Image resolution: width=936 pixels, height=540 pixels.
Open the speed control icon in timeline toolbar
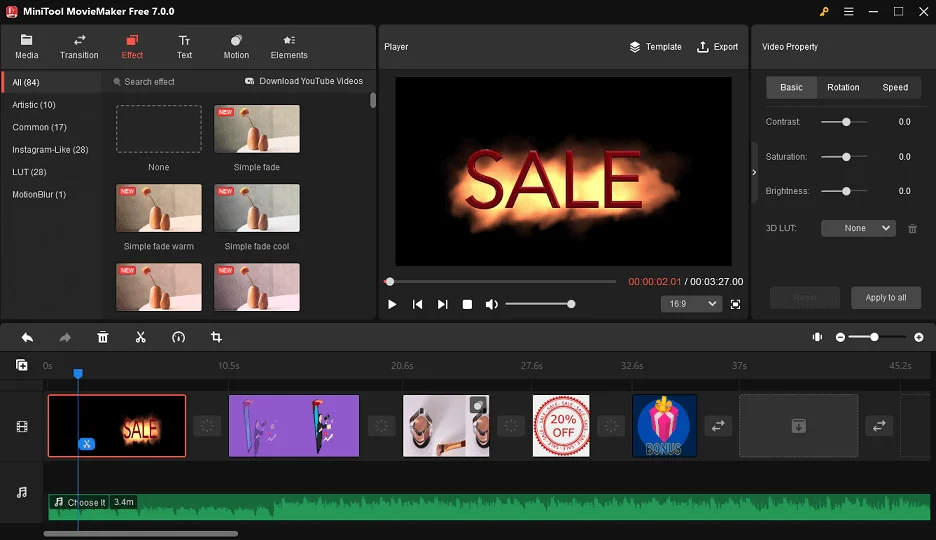[178, 338]
